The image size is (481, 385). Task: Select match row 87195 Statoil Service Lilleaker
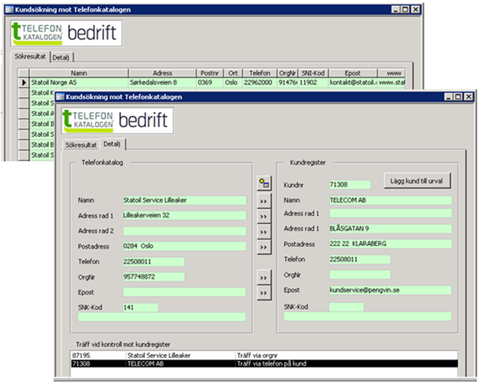264,355
